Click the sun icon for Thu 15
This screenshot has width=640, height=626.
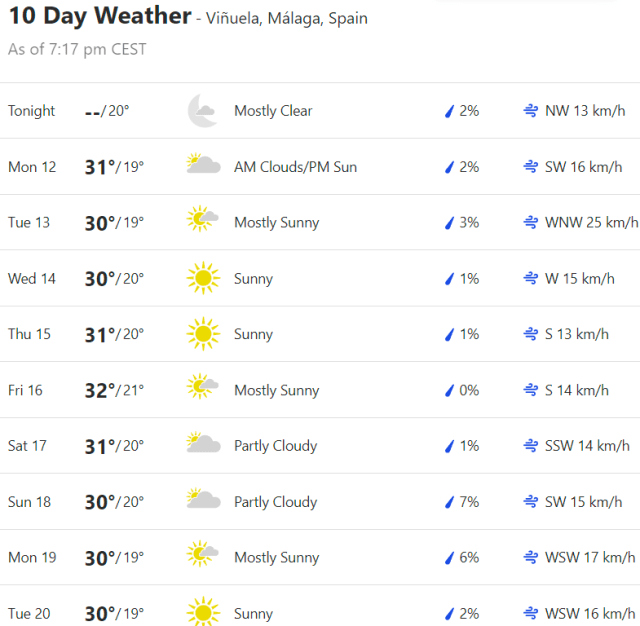[x=203, y=334]
